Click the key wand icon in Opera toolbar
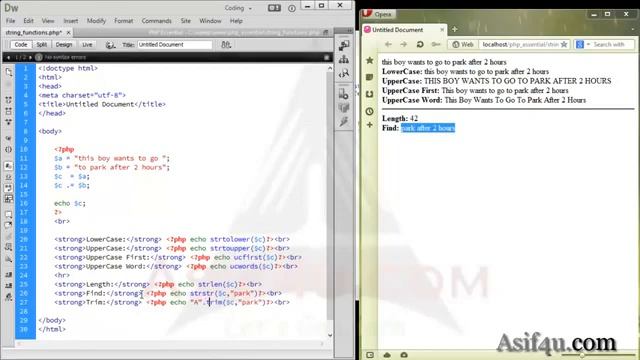 (436, 44)
